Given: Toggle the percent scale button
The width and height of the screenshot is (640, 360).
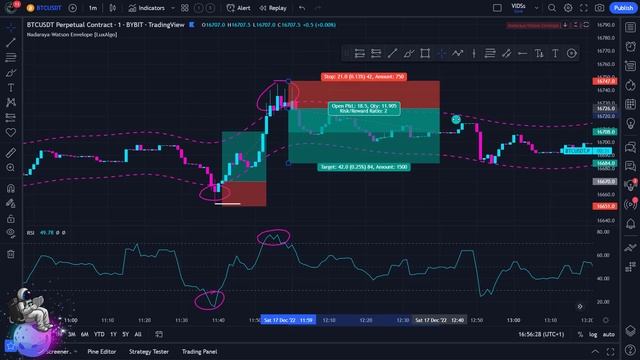Looking at the screenshot, I should 580,334.
